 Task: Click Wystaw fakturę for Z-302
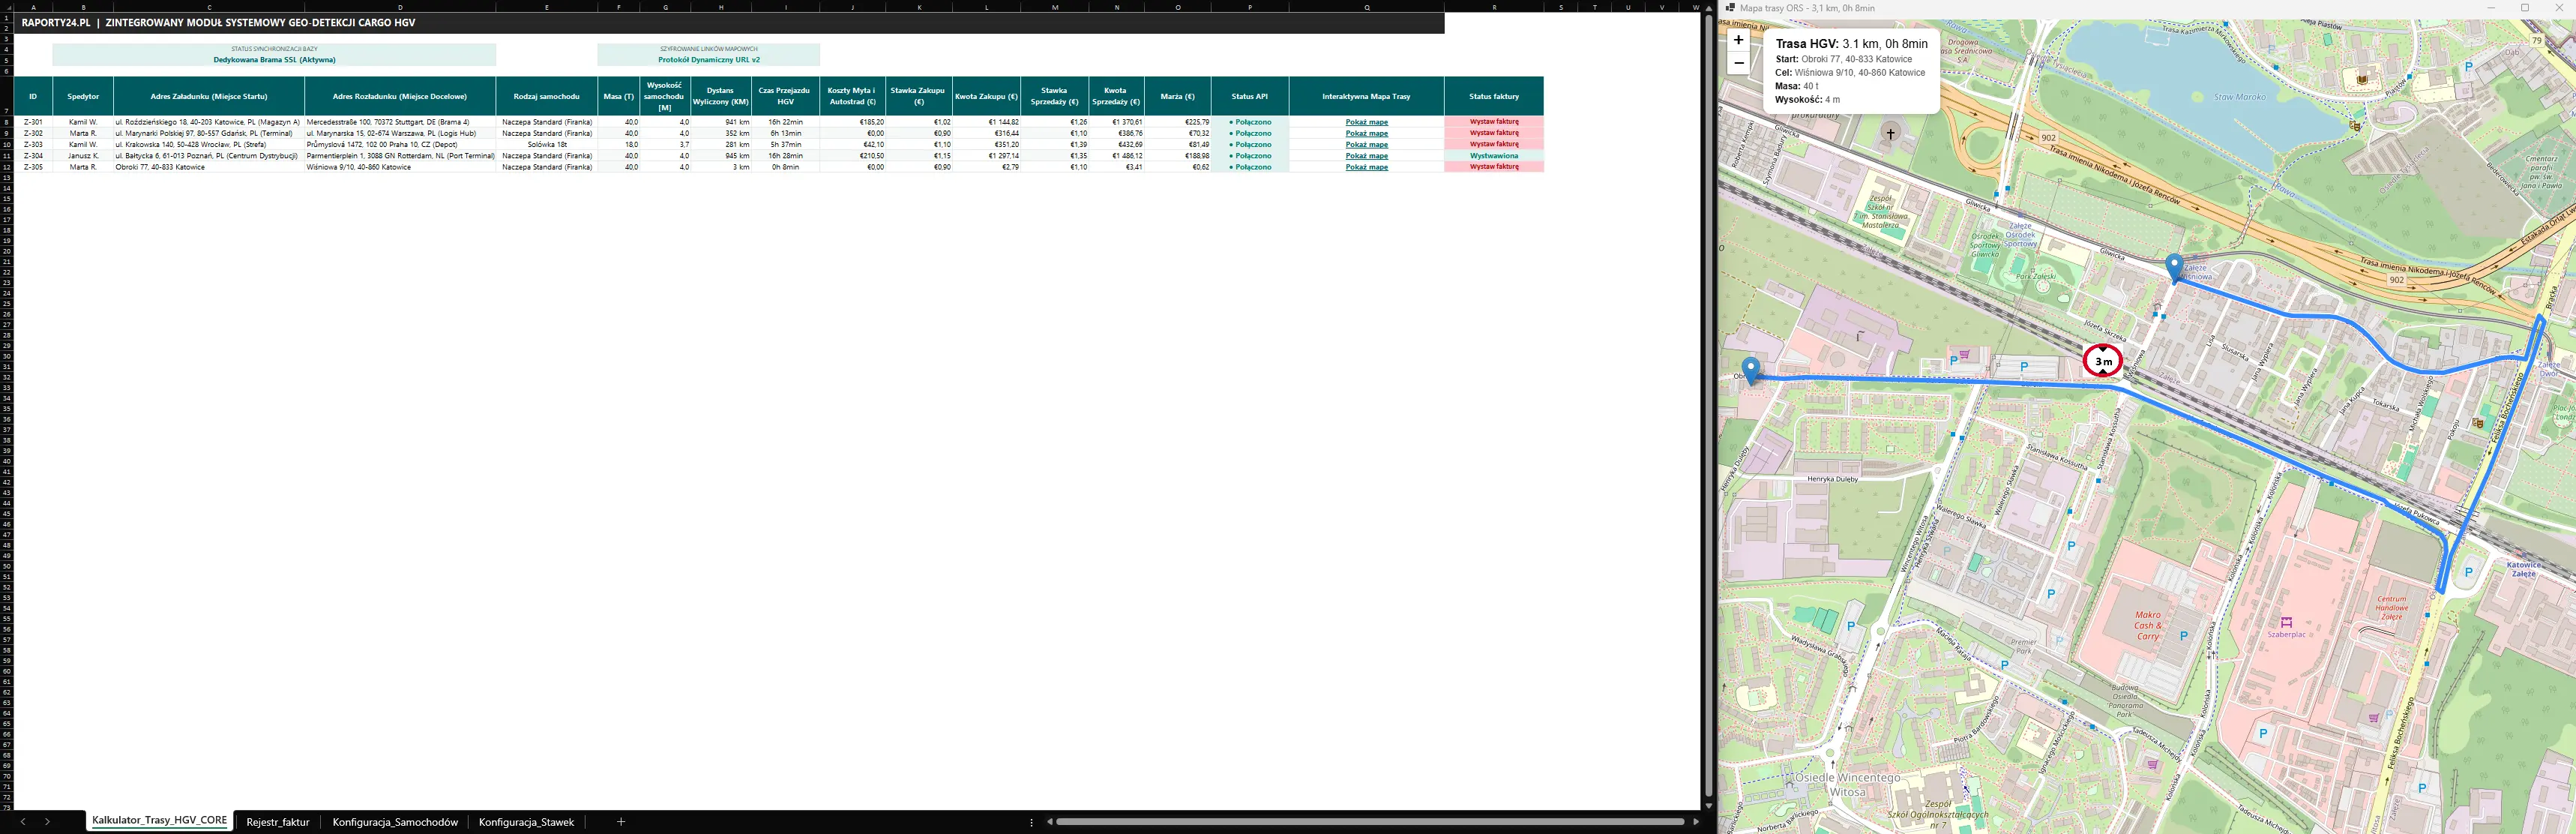coord(1494,133)
